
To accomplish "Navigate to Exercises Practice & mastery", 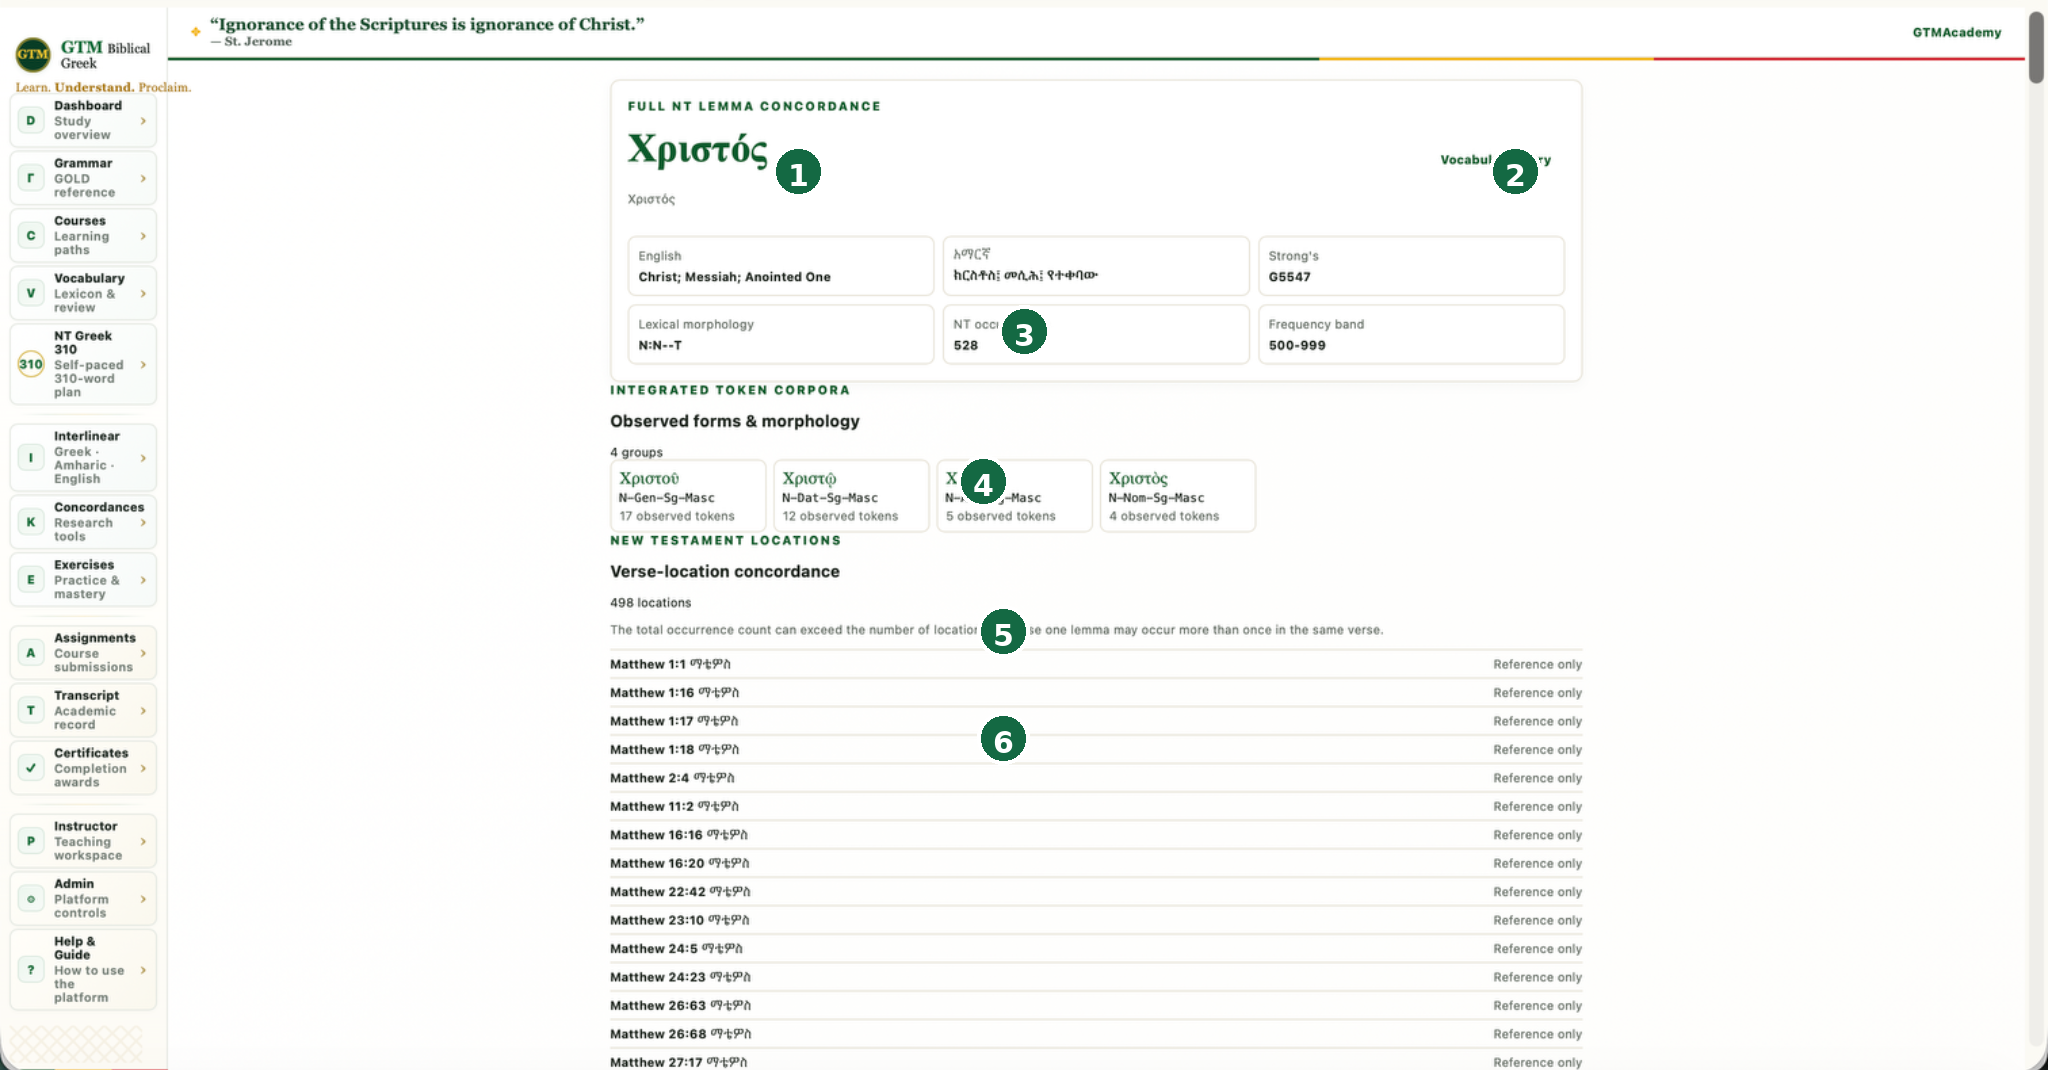I will click(83, 580).
